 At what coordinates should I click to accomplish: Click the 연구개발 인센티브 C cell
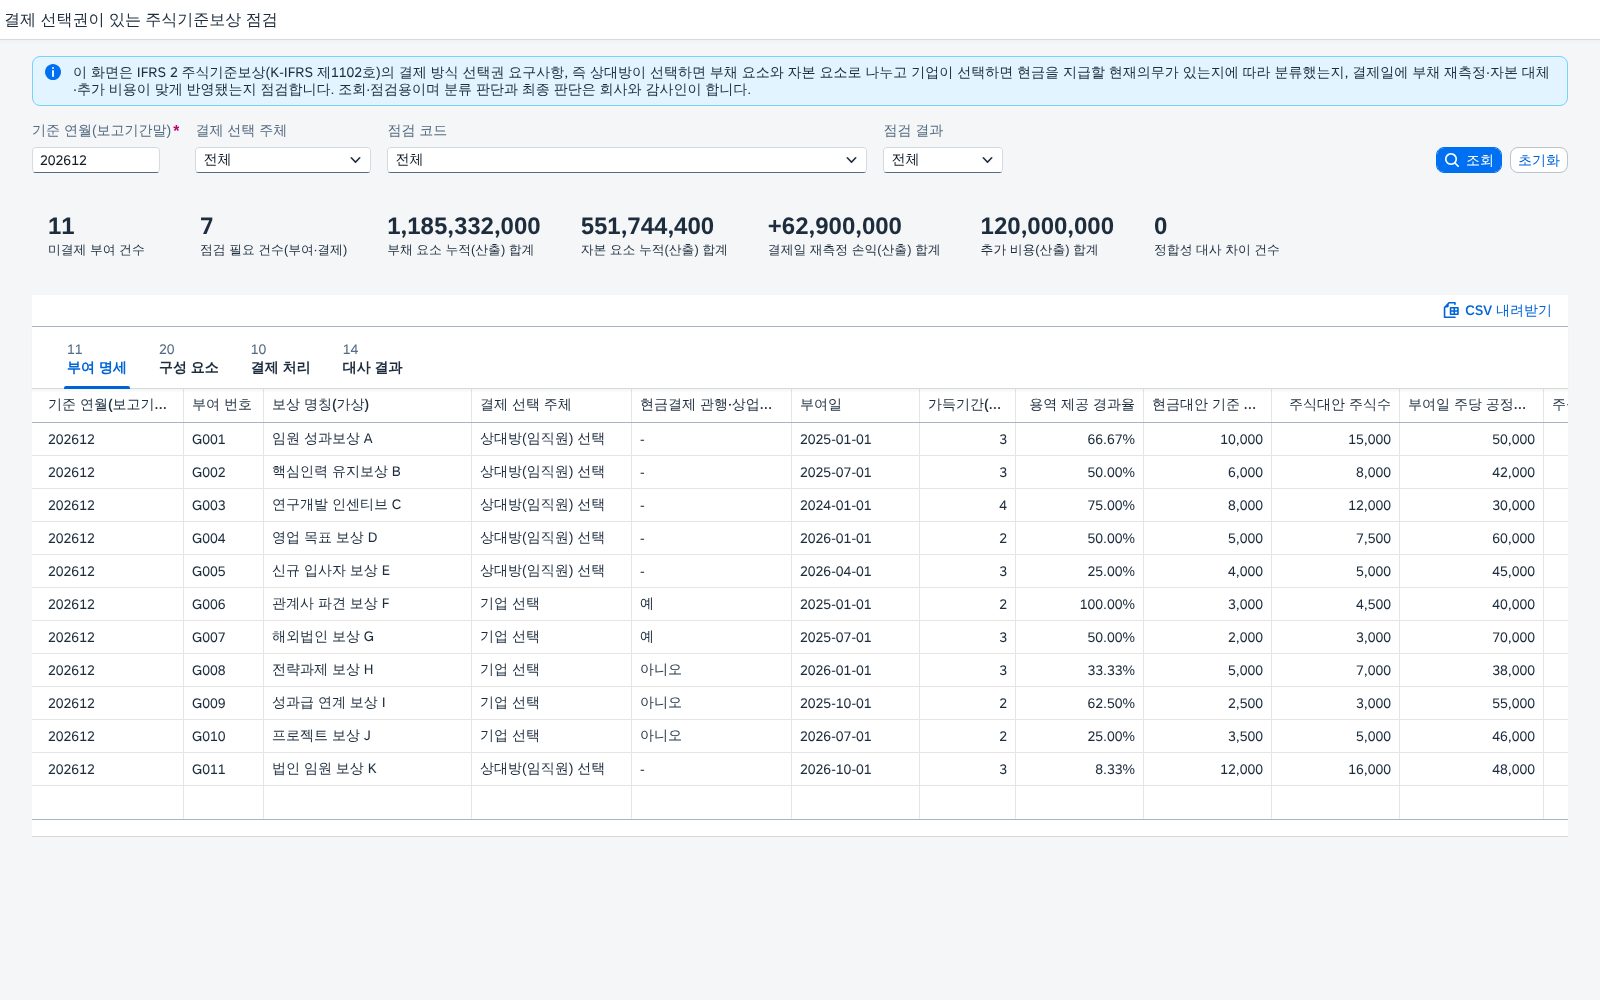(x=367, y=505)
